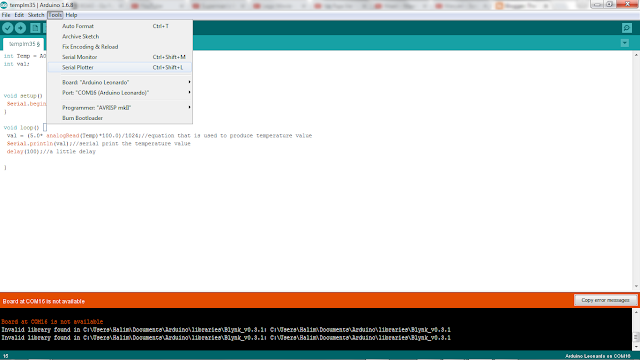Viewport: 640px width, 360px height.
Task: Select Auto Format menu entry
Action: coord(119,26)
